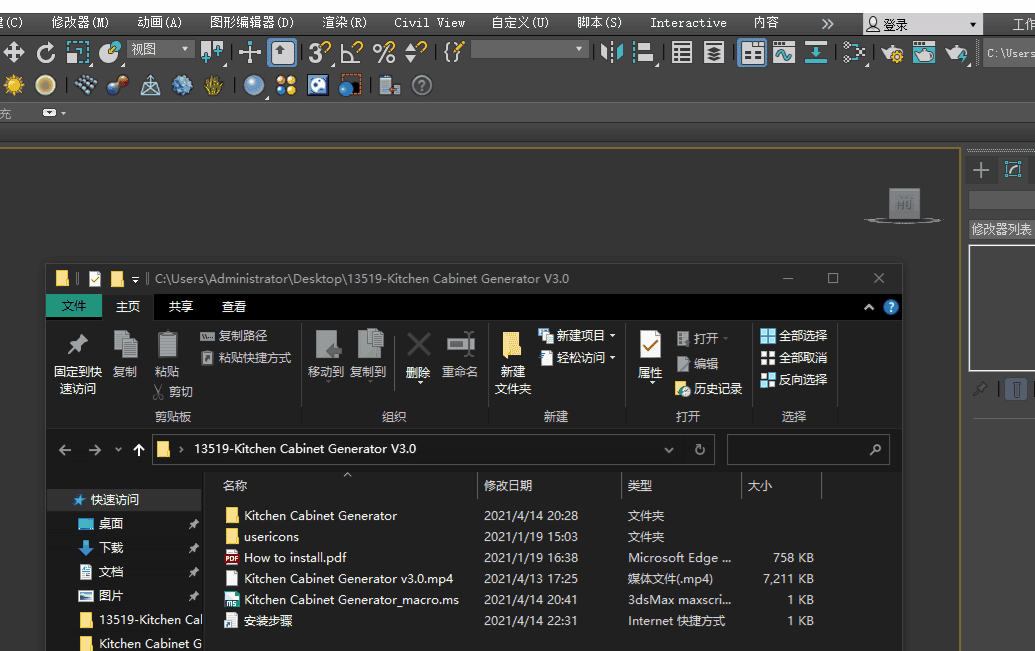This screenshot has height=651, width=1035.
Task: Toggle Spinner Snap
Action: (416, 52)
